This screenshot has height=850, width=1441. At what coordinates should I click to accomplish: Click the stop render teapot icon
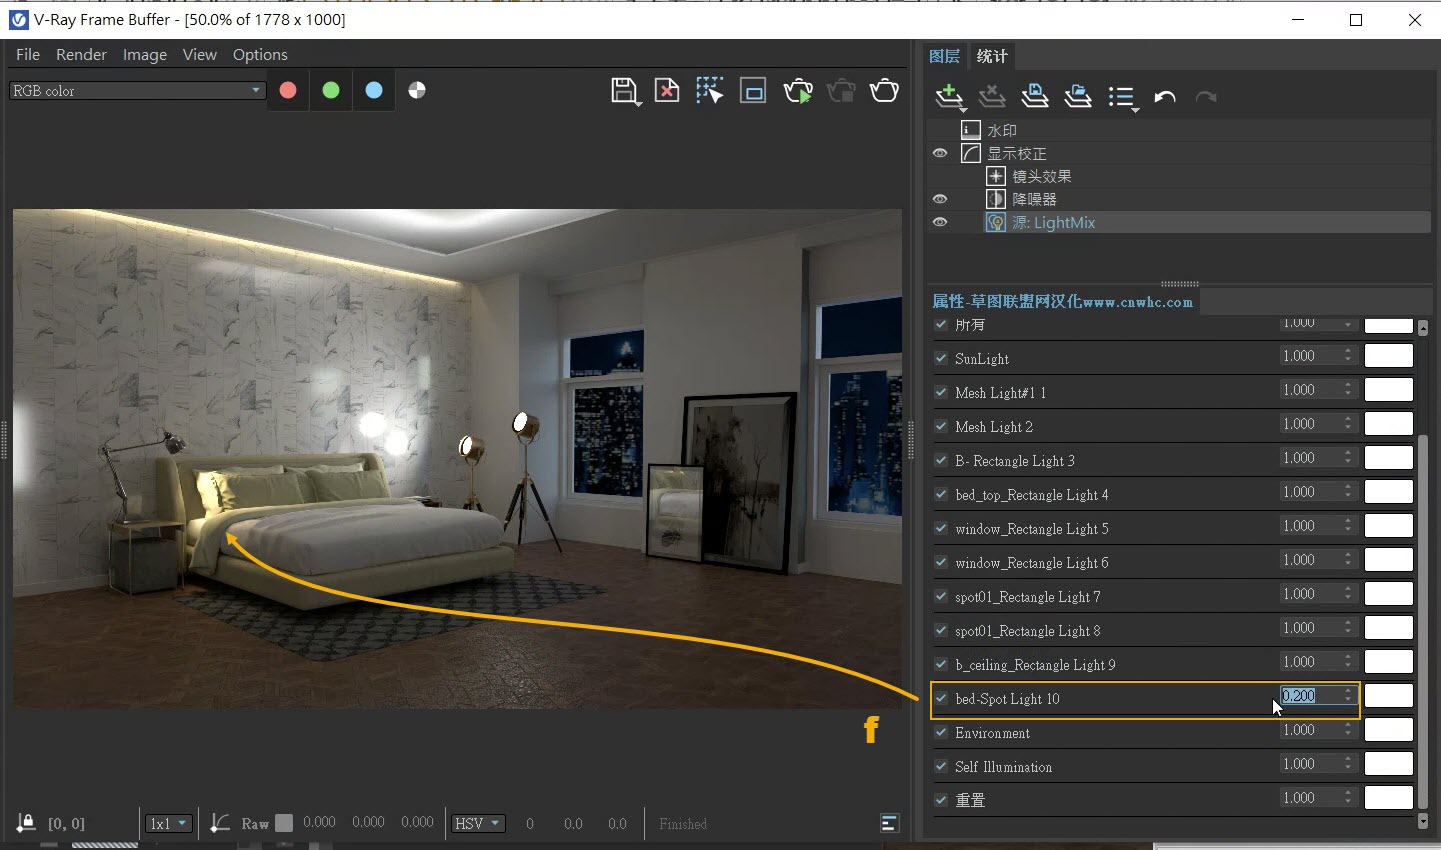tap(842, 91)
